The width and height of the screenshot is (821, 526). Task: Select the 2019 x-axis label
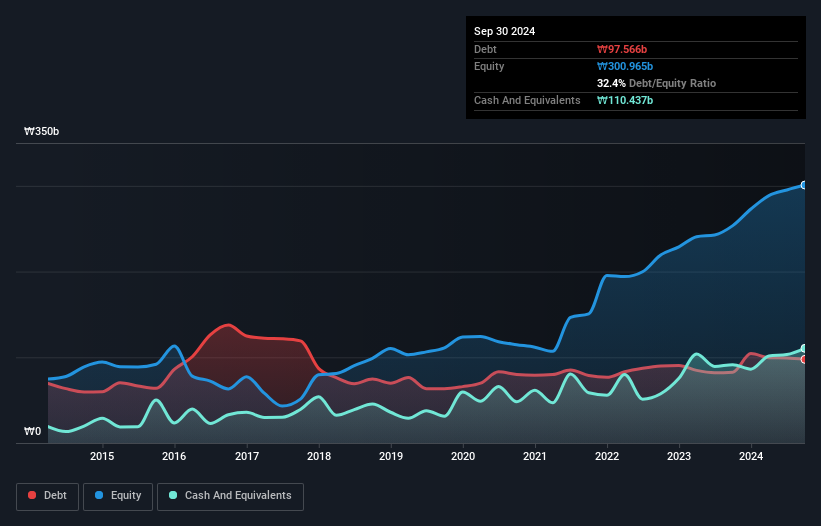click(391, 456)
